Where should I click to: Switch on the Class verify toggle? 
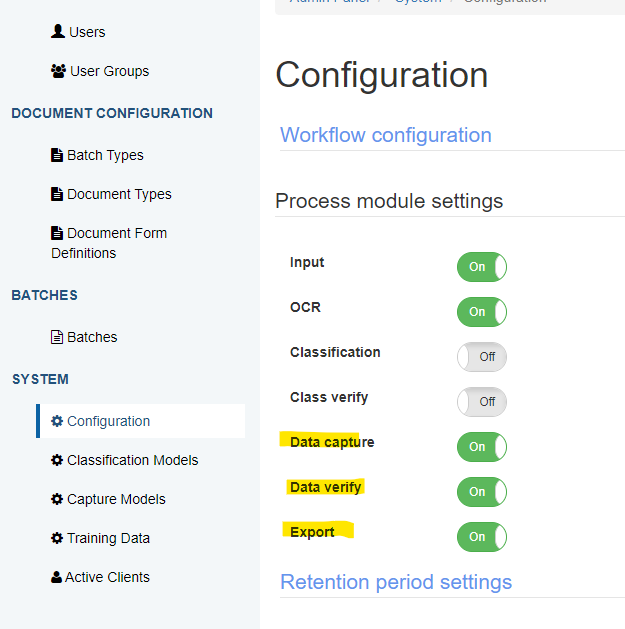482,402
